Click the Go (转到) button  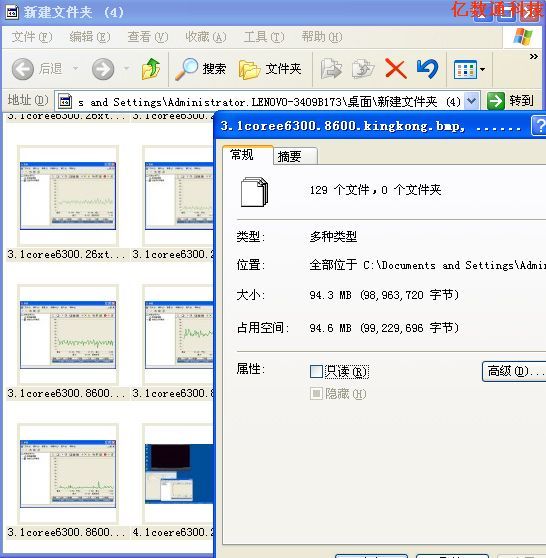tap(510, 101)
